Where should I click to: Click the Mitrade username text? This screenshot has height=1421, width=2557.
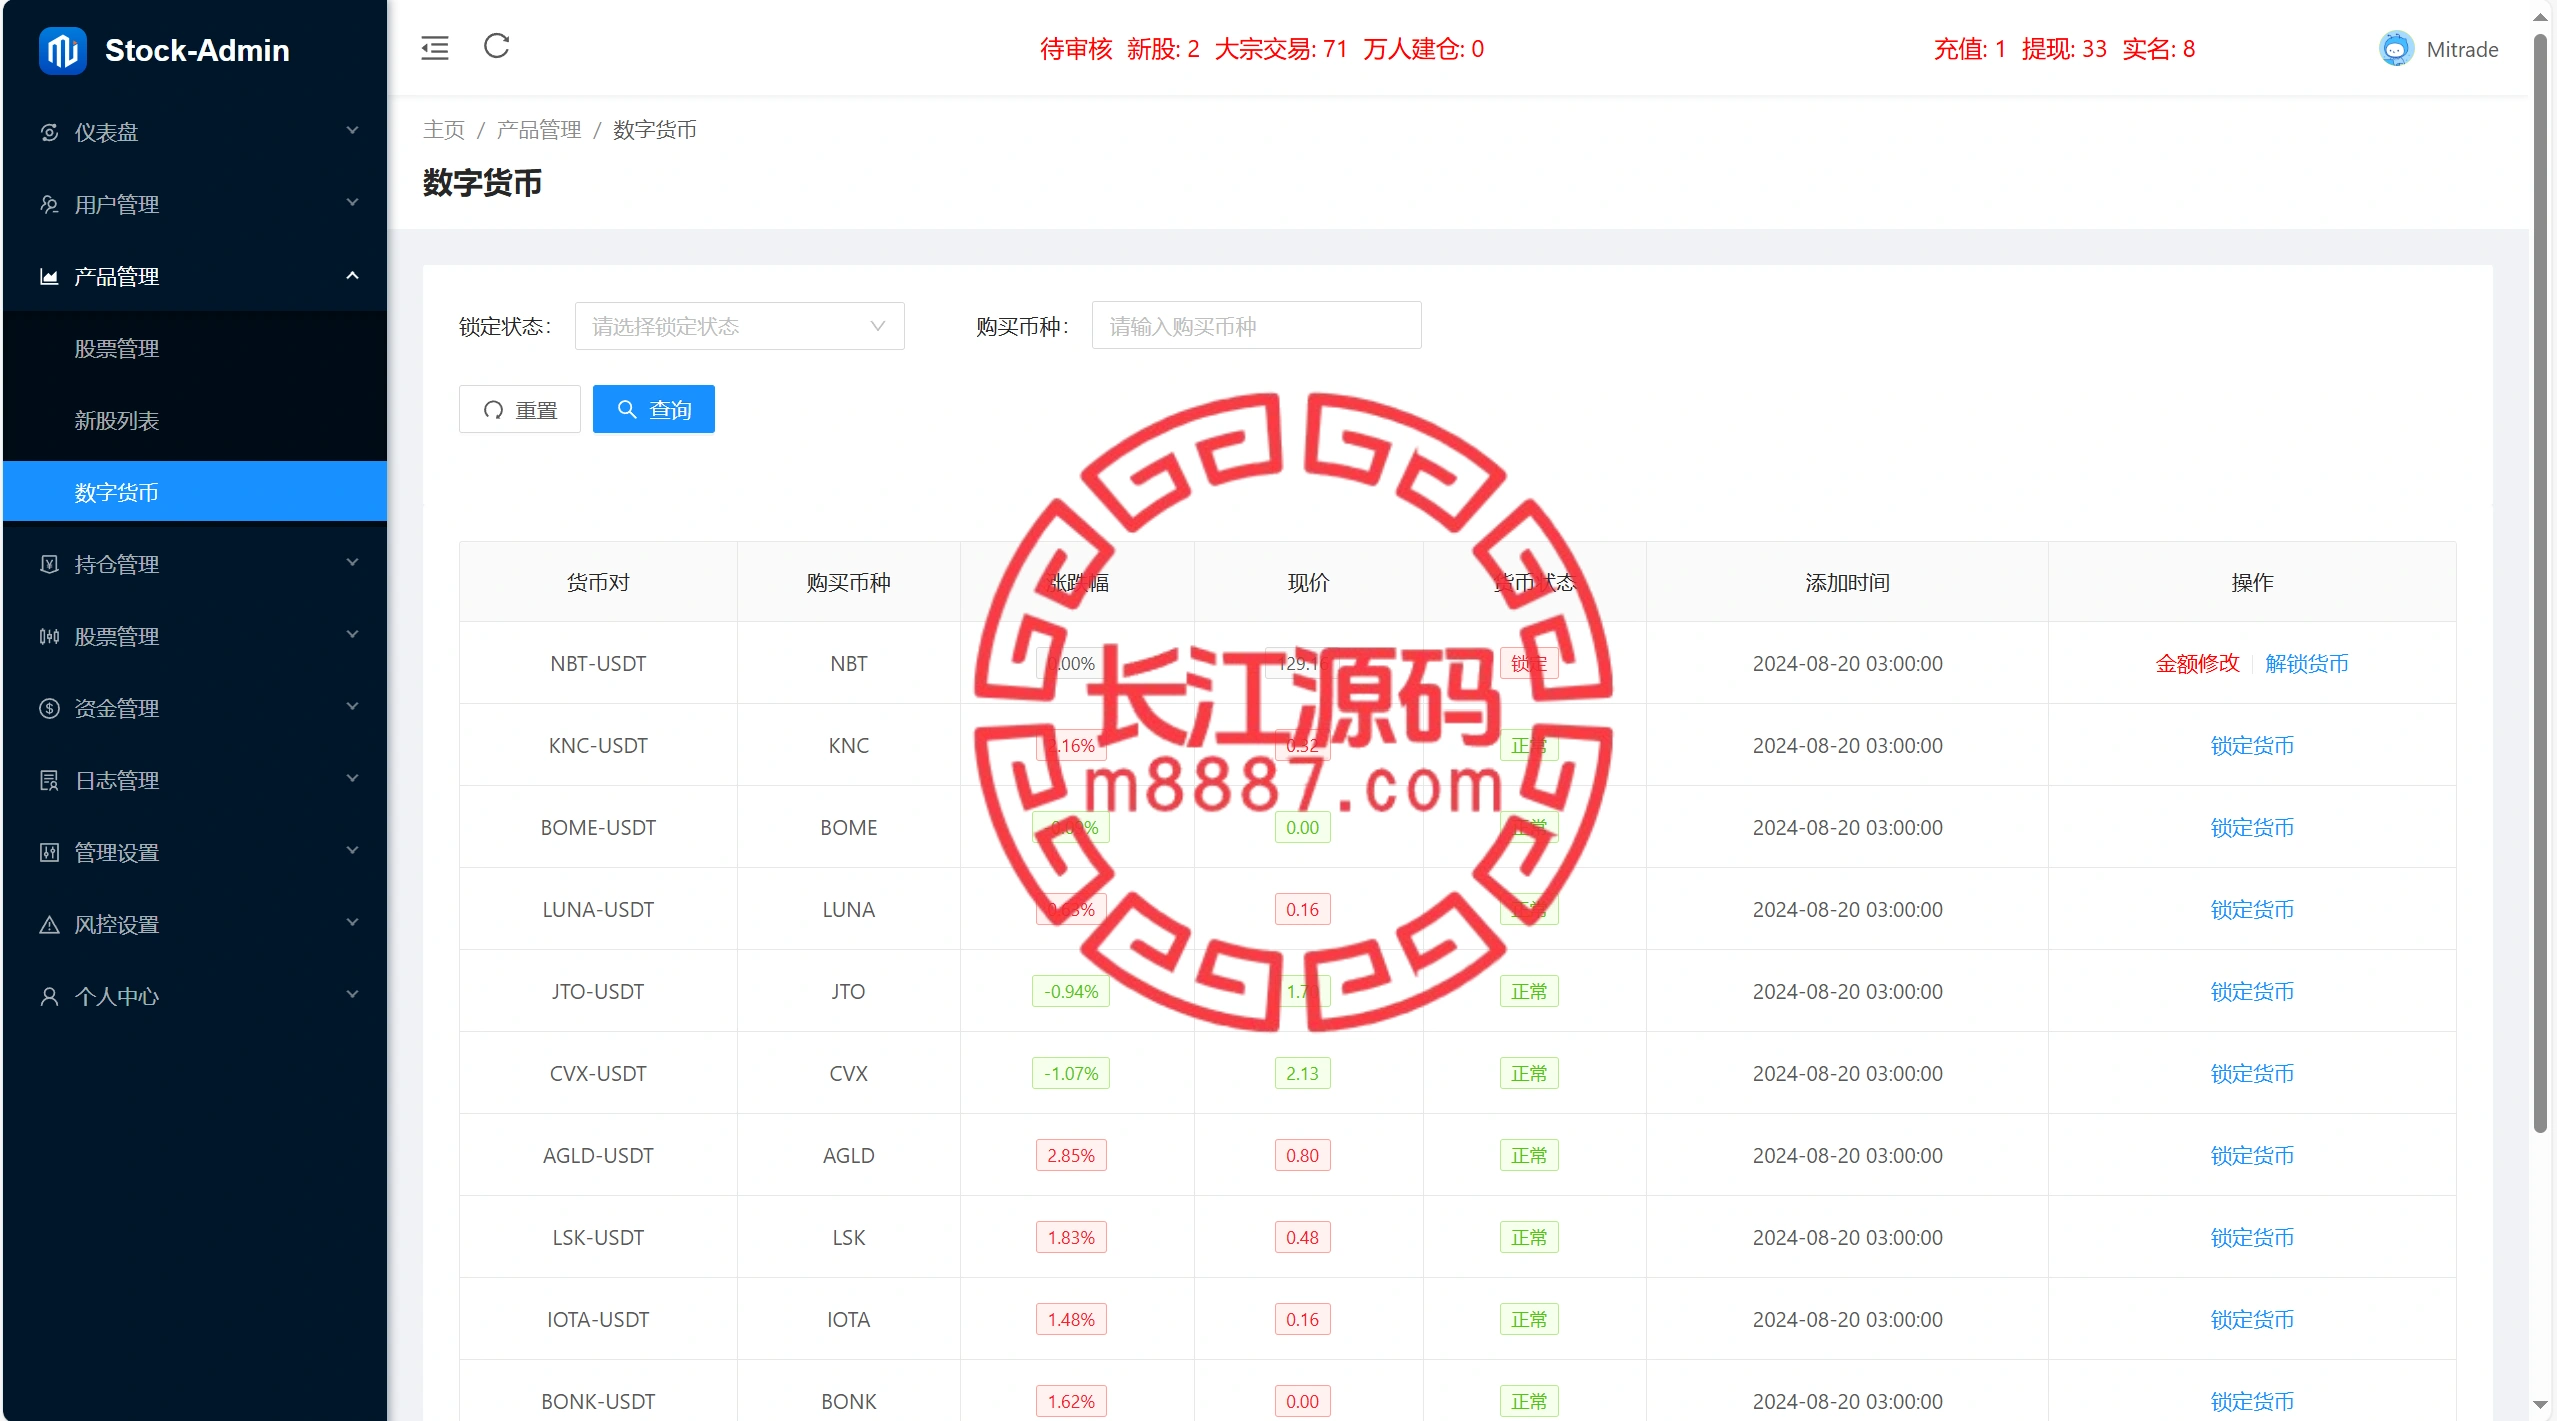point(2462,50)
